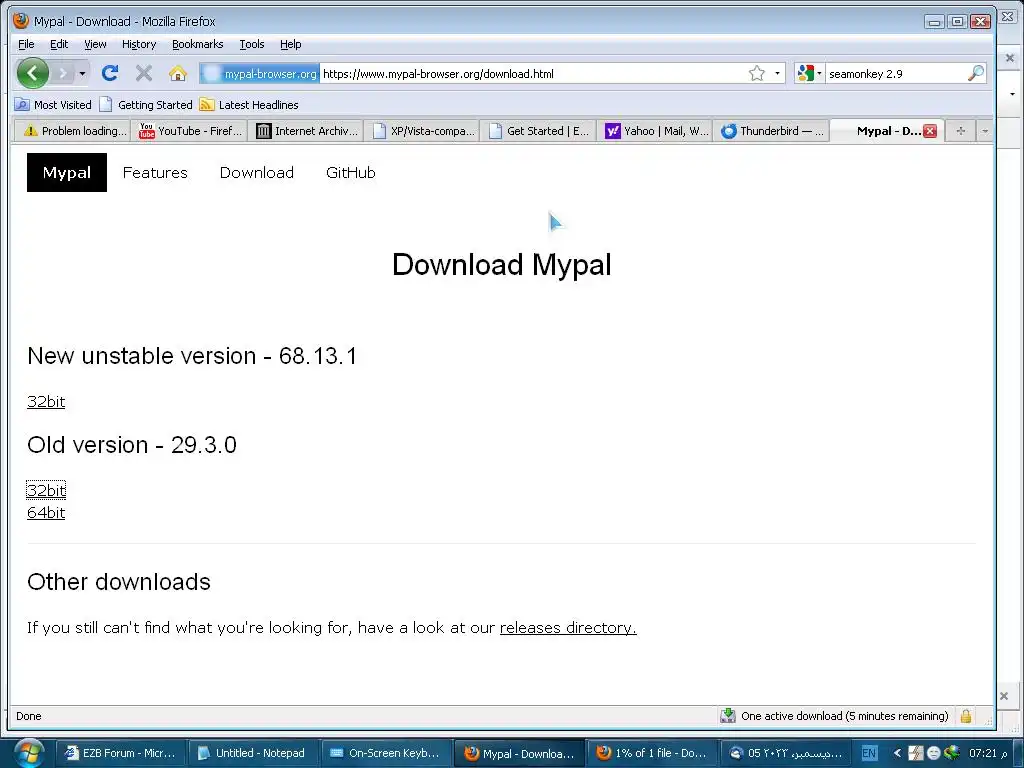Click One active download status text
1024x768 pixels.
pyautogui.click(x=844, y=716)
